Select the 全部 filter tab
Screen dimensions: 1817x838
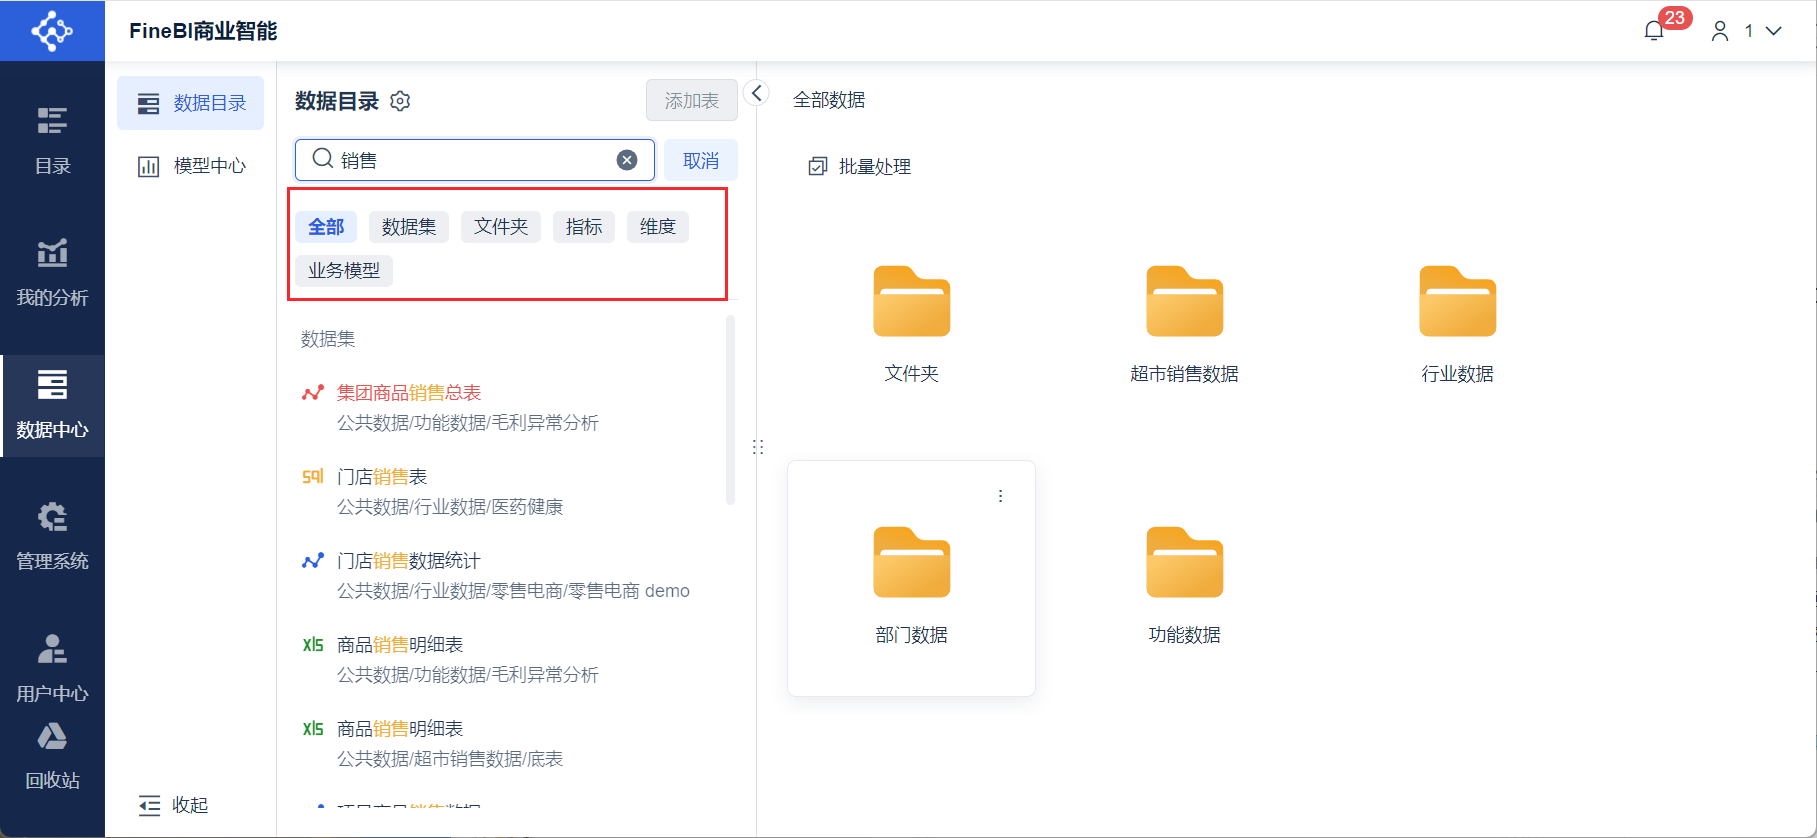(326, 227)
